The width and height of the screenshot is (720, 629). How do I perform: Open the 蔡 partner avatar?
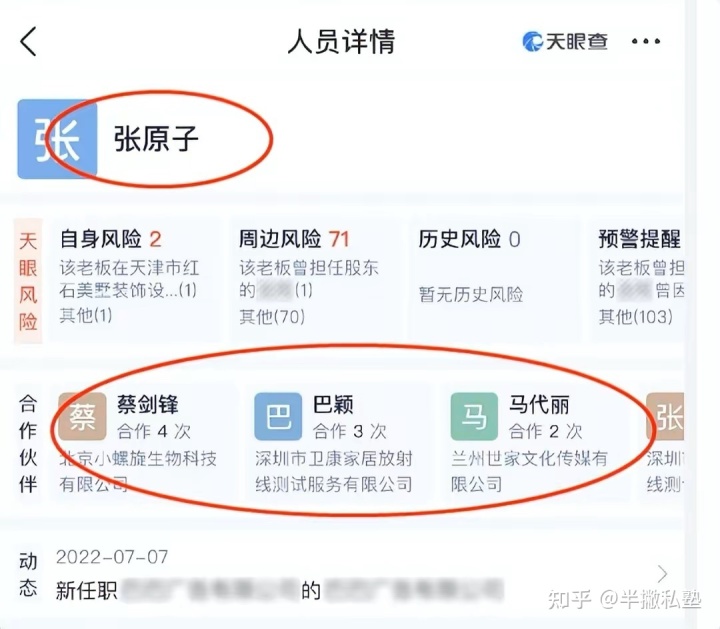click(x=82, y=416)
